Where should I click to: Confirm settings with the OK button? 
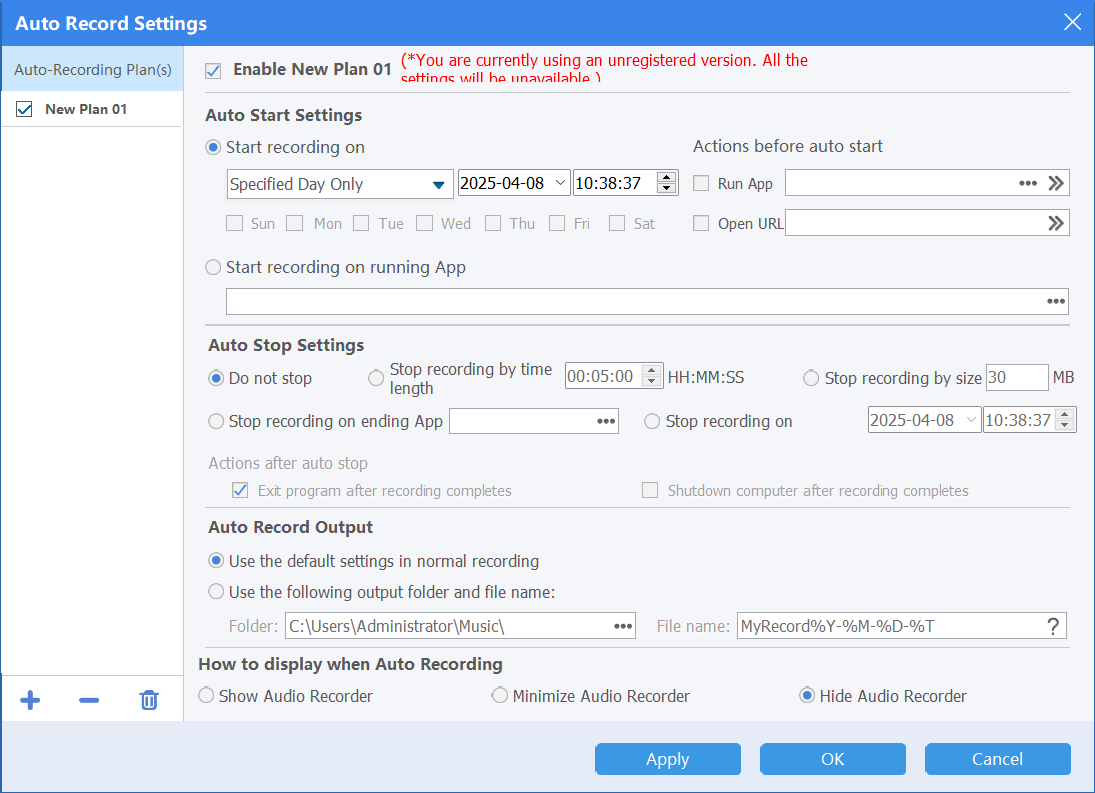pyautogui.click(x=832, y=759)
